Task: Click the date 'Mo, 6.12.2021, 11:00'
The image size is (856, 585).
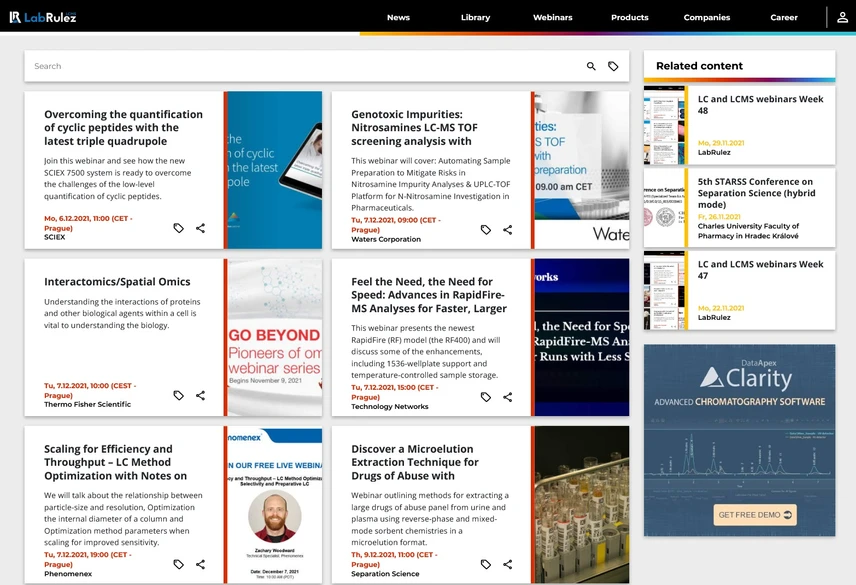Action: [x=88, y=223]
